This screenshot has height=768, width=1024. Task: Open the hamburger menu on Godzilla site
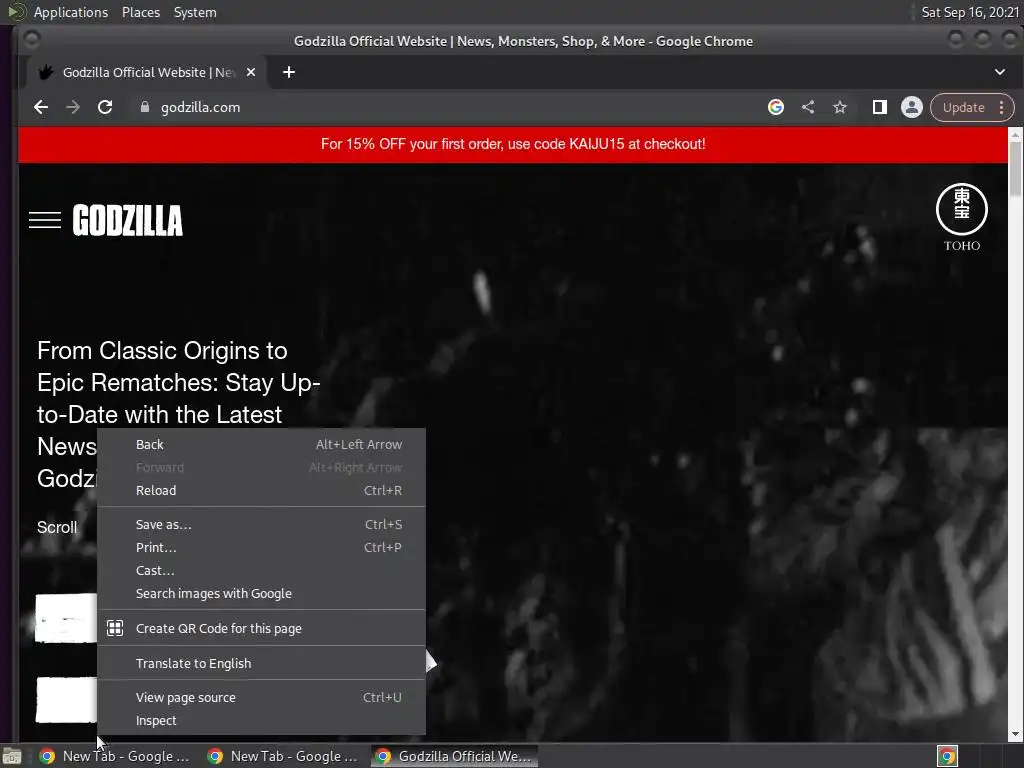tap(45, 220)
